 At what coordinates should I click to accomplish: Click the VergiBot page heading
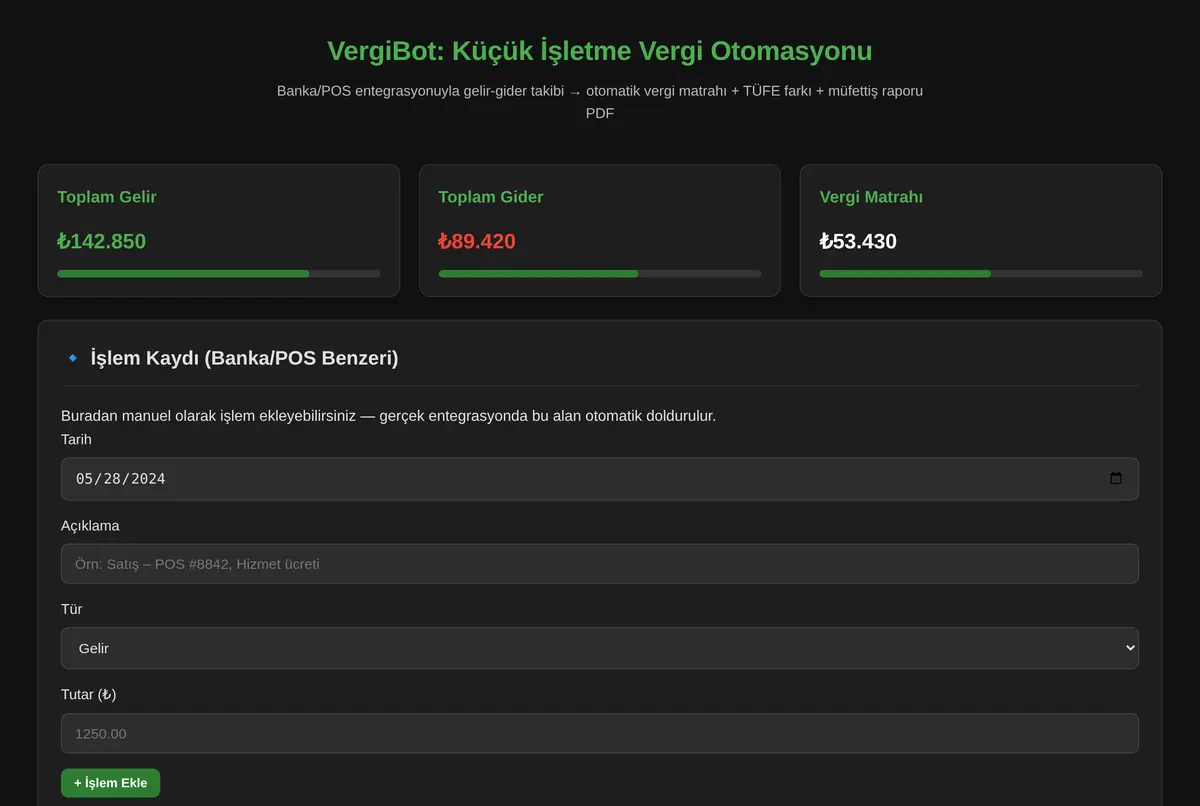coord(600,51)
